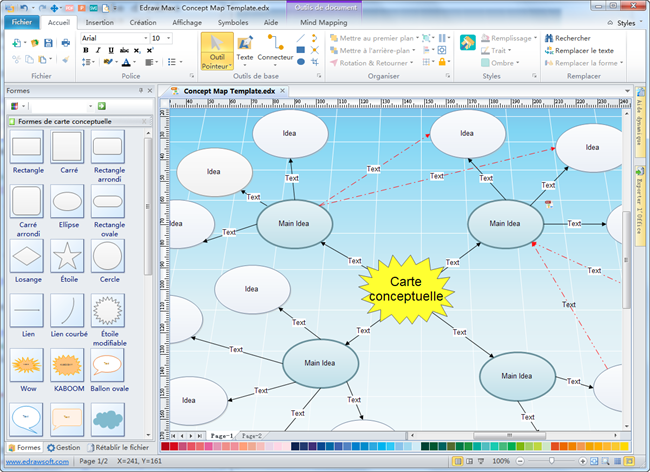650x472 pixels.
Task: Switch to the Page-2 sheet tab
Action: click(x=251, y=437)
